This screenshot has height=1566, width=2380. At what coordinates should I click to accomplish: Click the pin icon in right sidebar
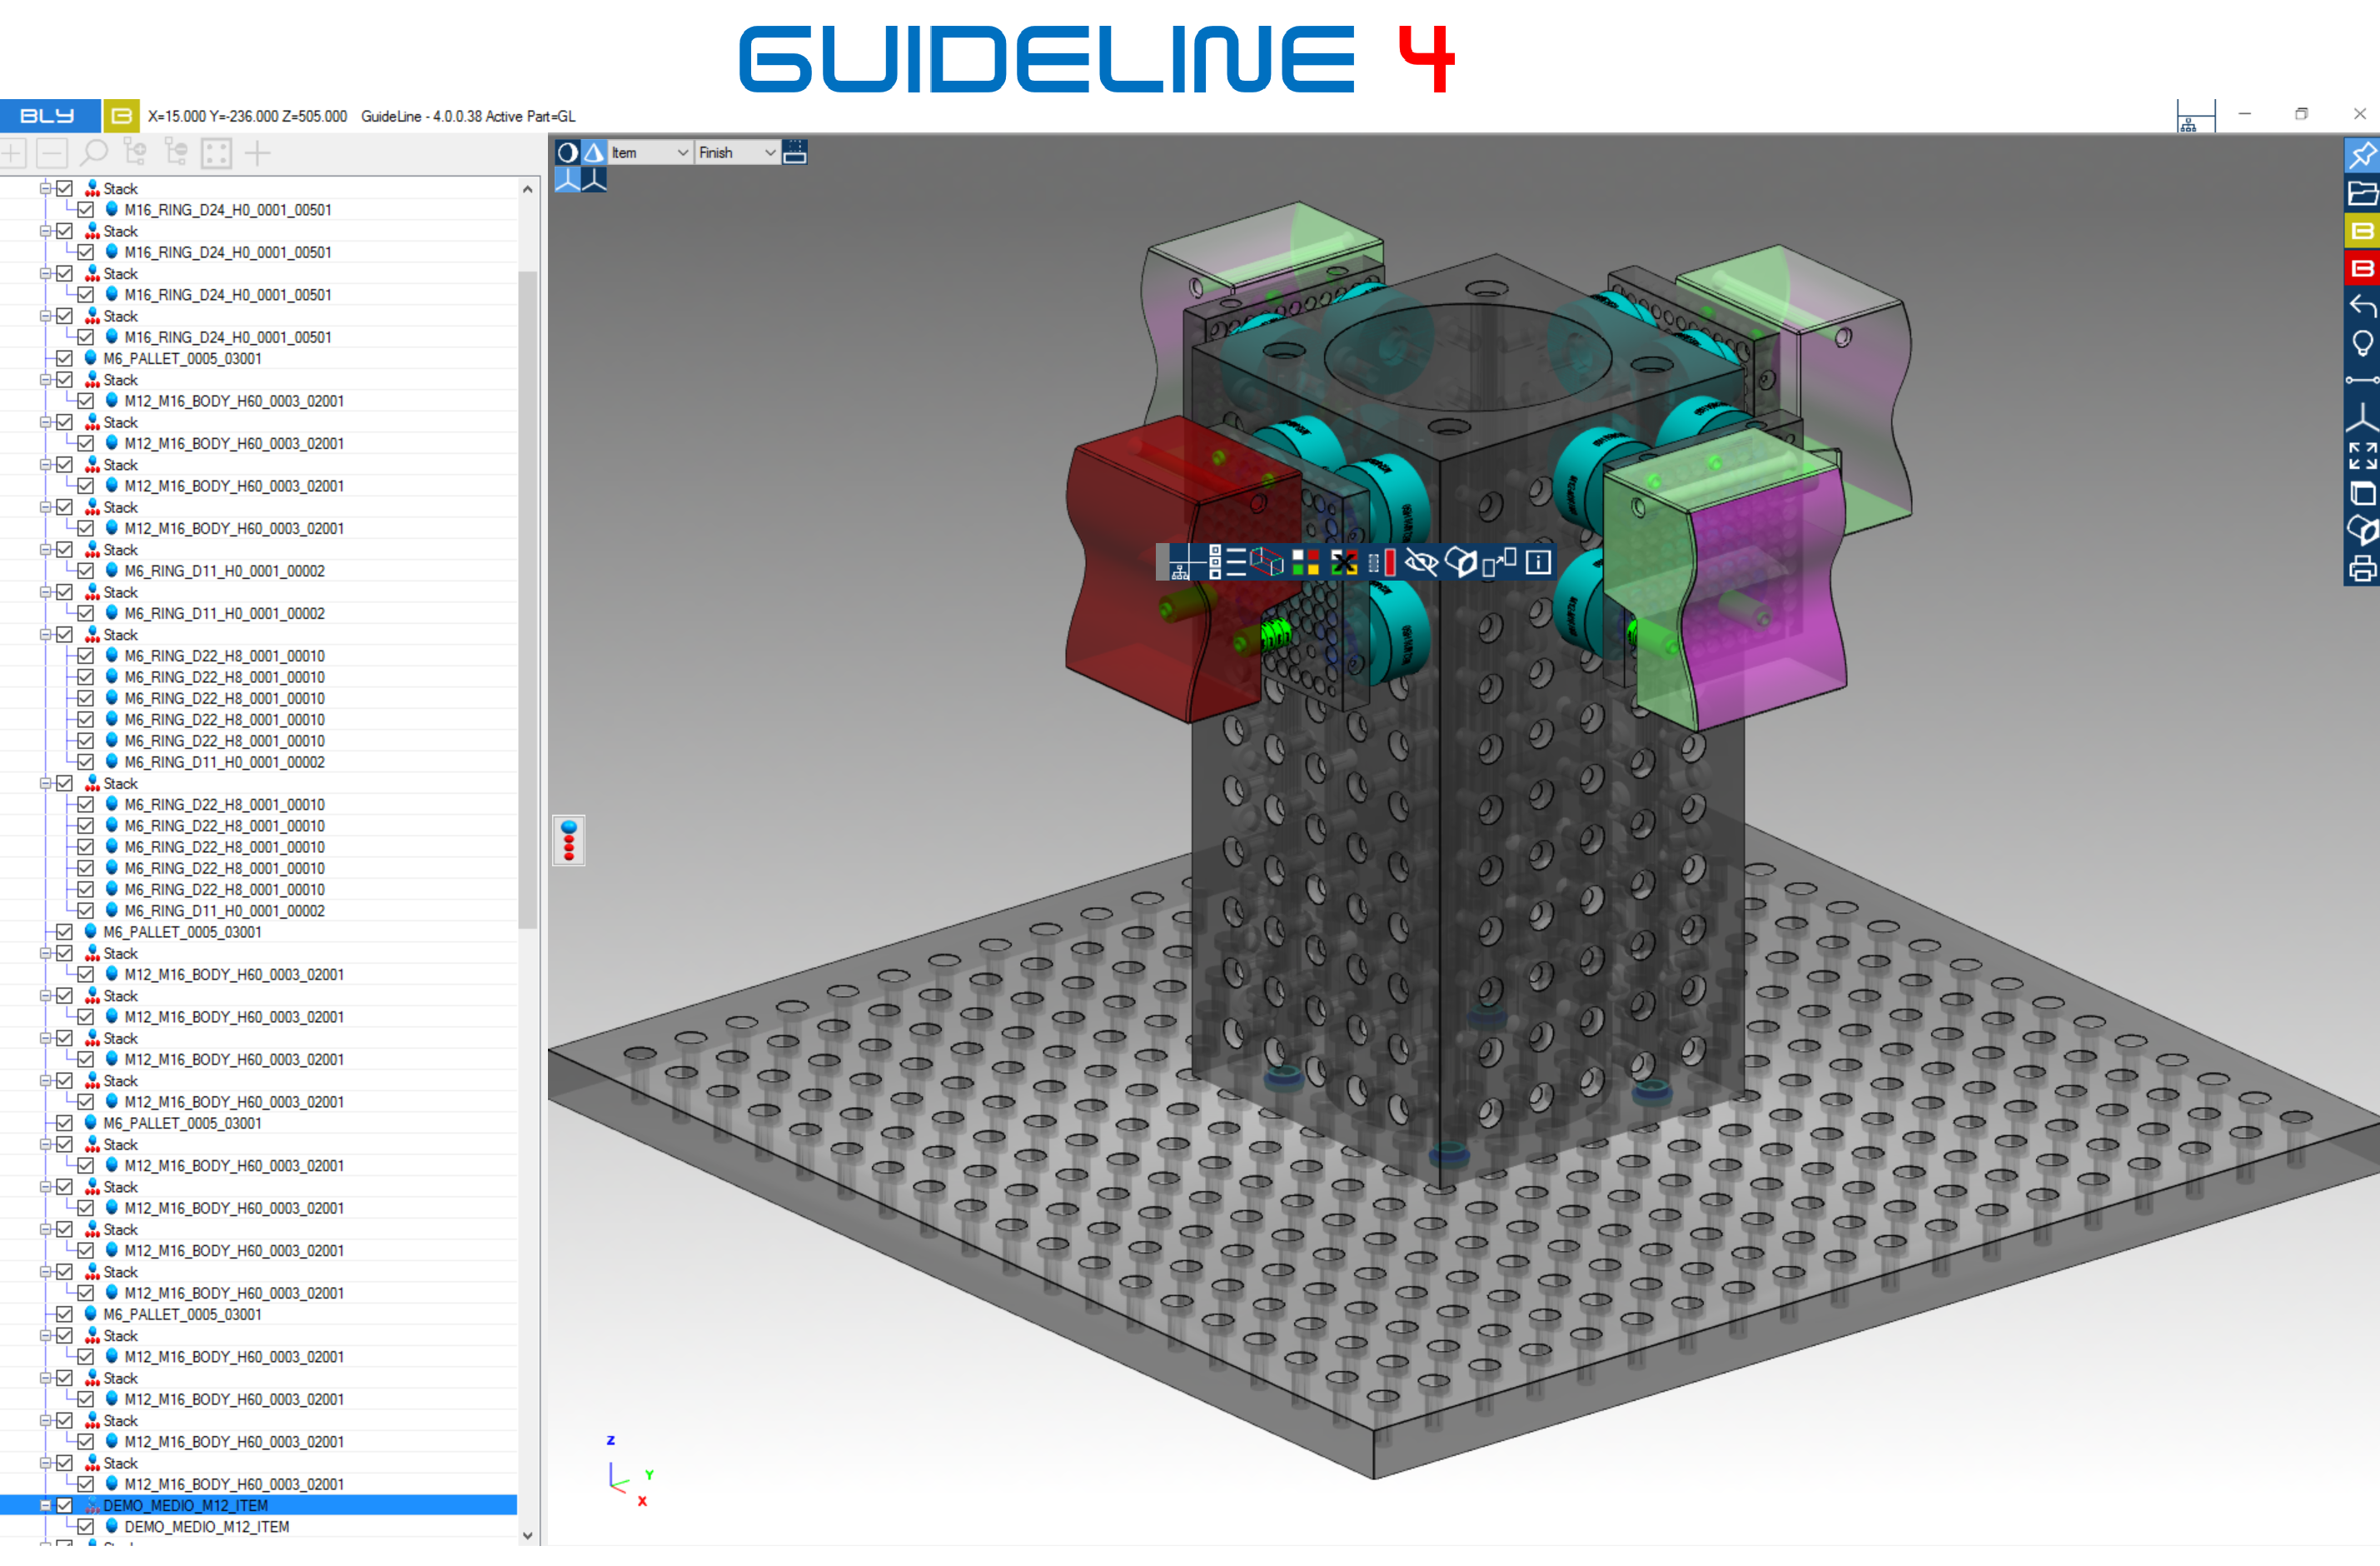(x=2362, y=155)
